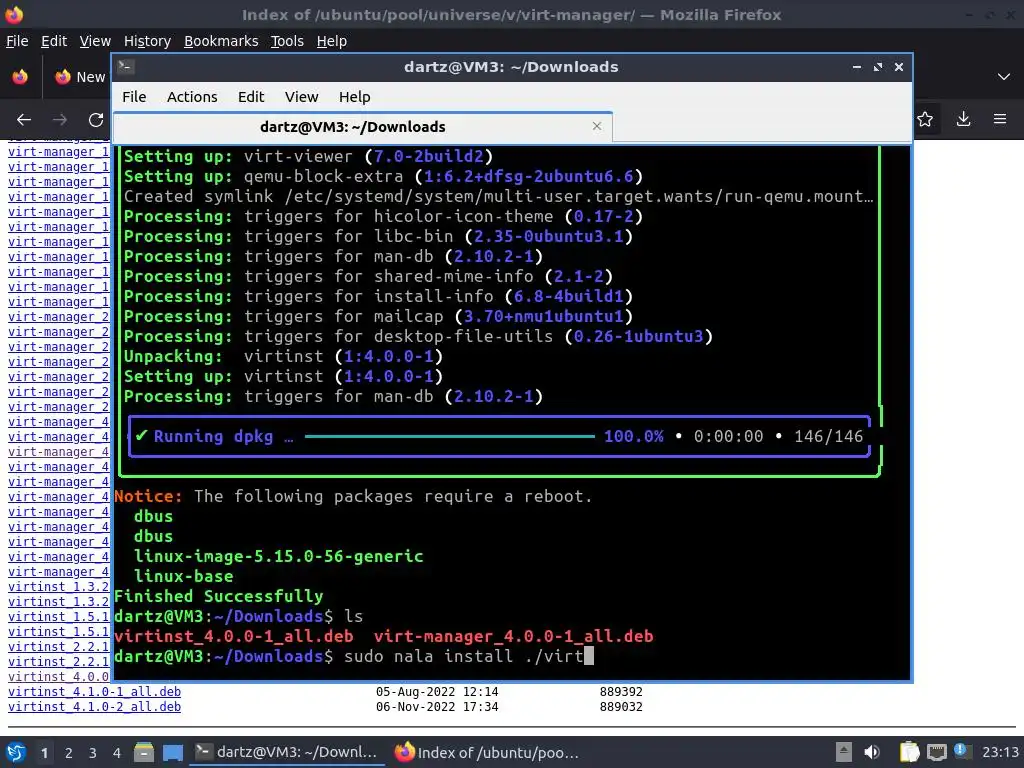The height and width of the screenshot is (768, 1024).
Task: Switch to the Firefox taskbar entry
Action: [487, 752]
